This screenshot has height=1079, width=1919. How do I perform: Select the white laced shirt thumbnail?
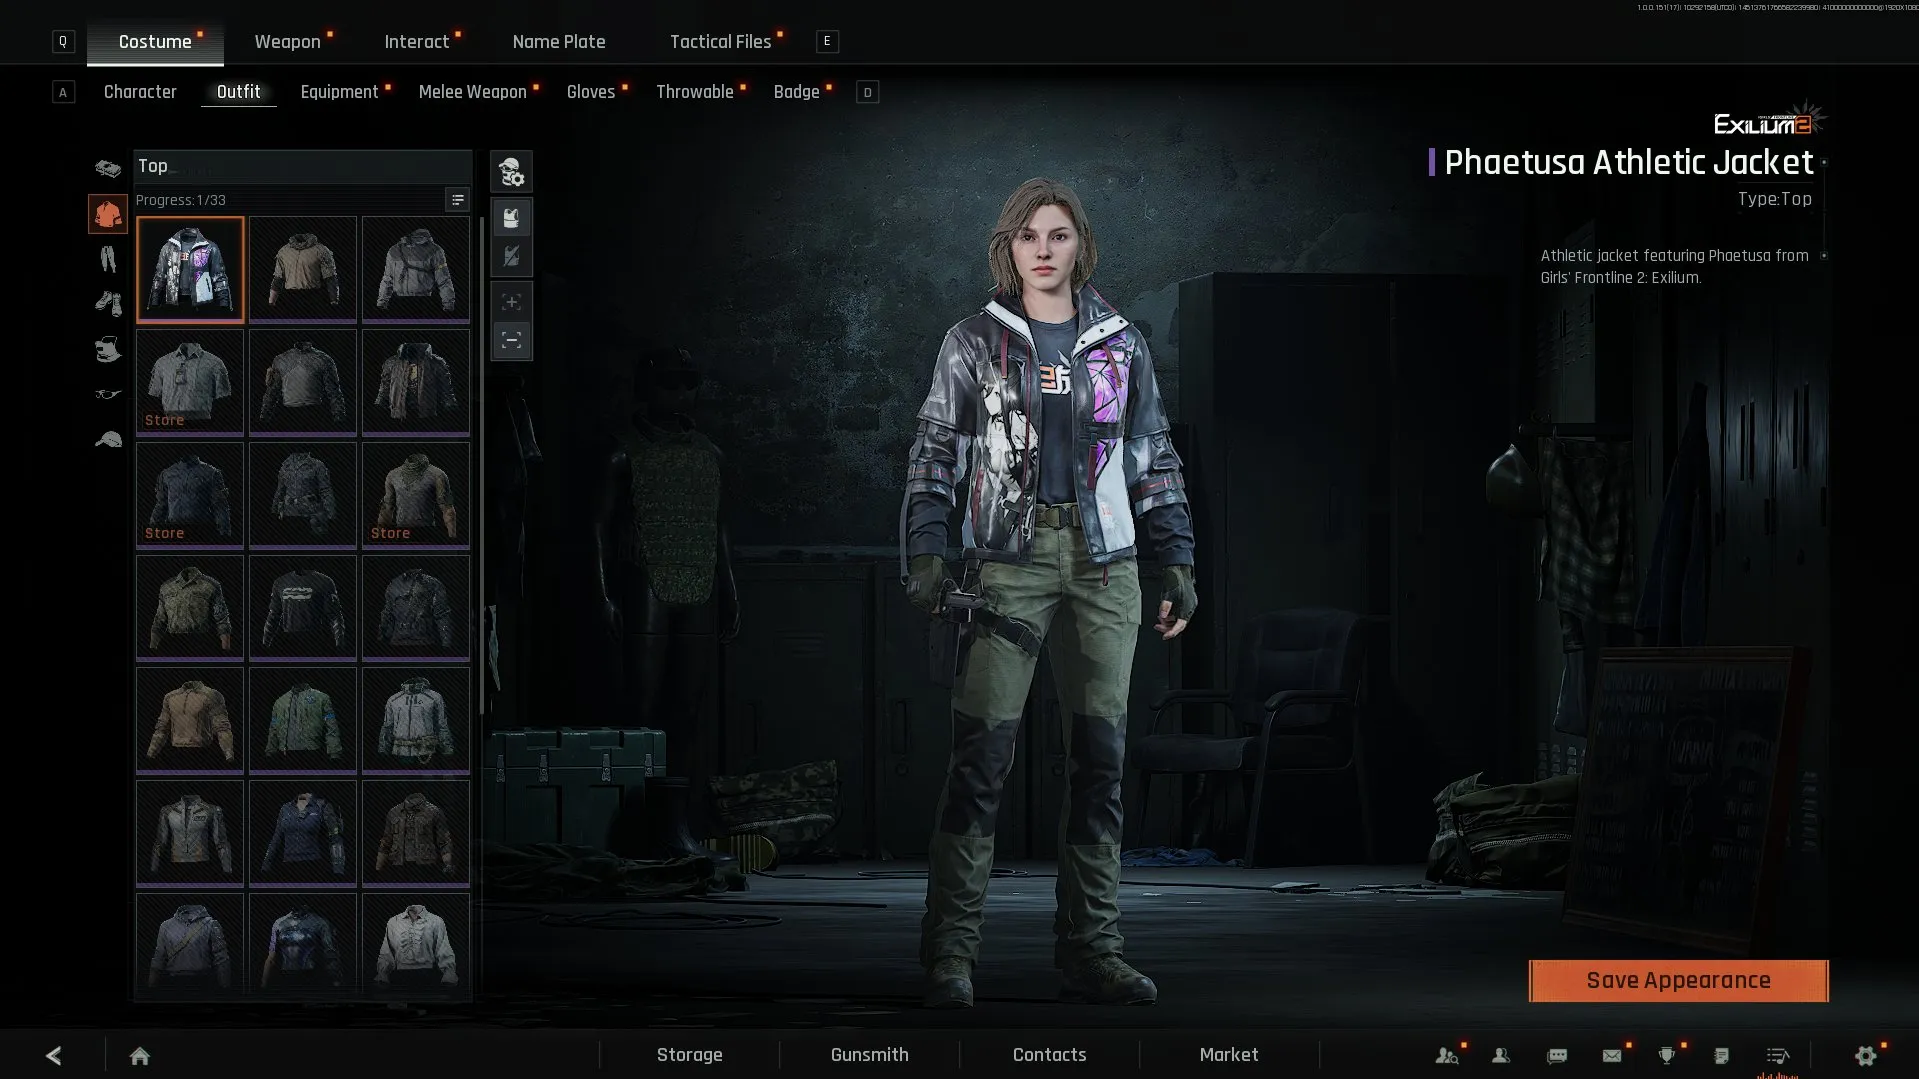pos(416,944)
